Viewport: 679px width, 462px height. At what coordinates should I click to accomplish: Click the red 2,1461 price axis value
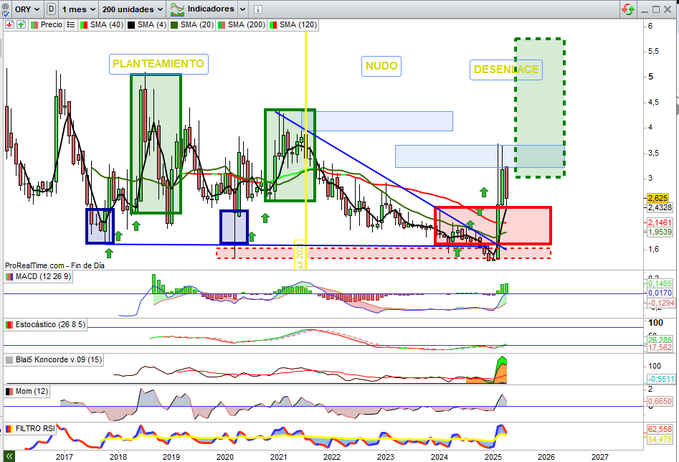tap(660, 223)
